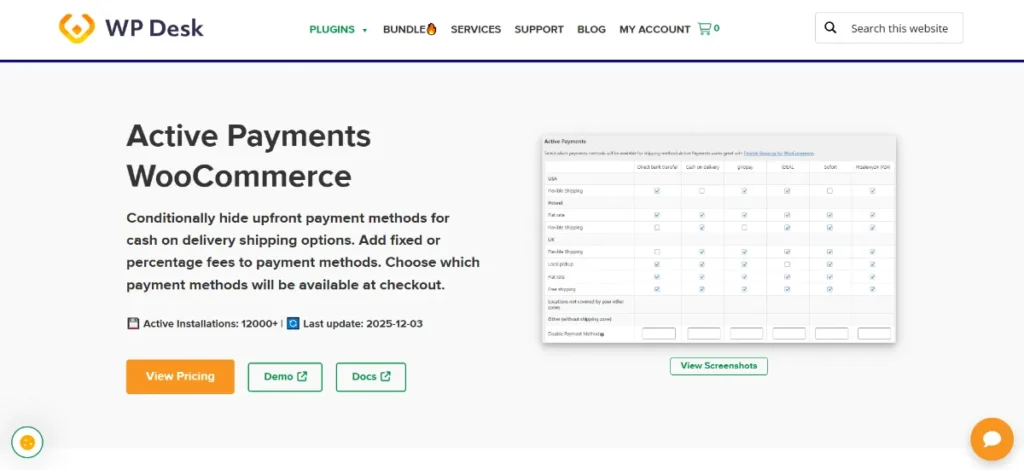Click the View Pricing button

(x=180, y=377)
